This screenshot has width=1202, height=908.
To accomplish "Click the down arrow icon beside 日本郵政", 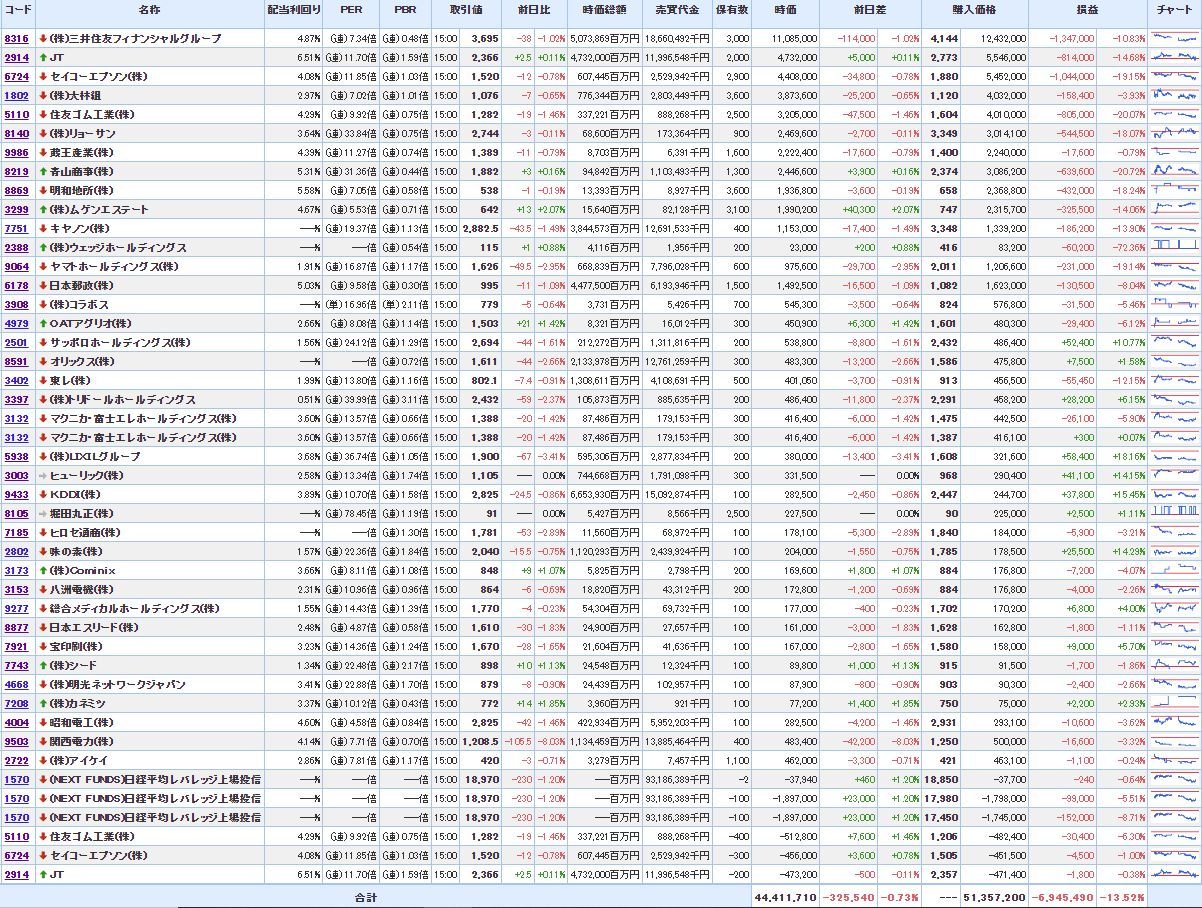I will pos(43,285).
